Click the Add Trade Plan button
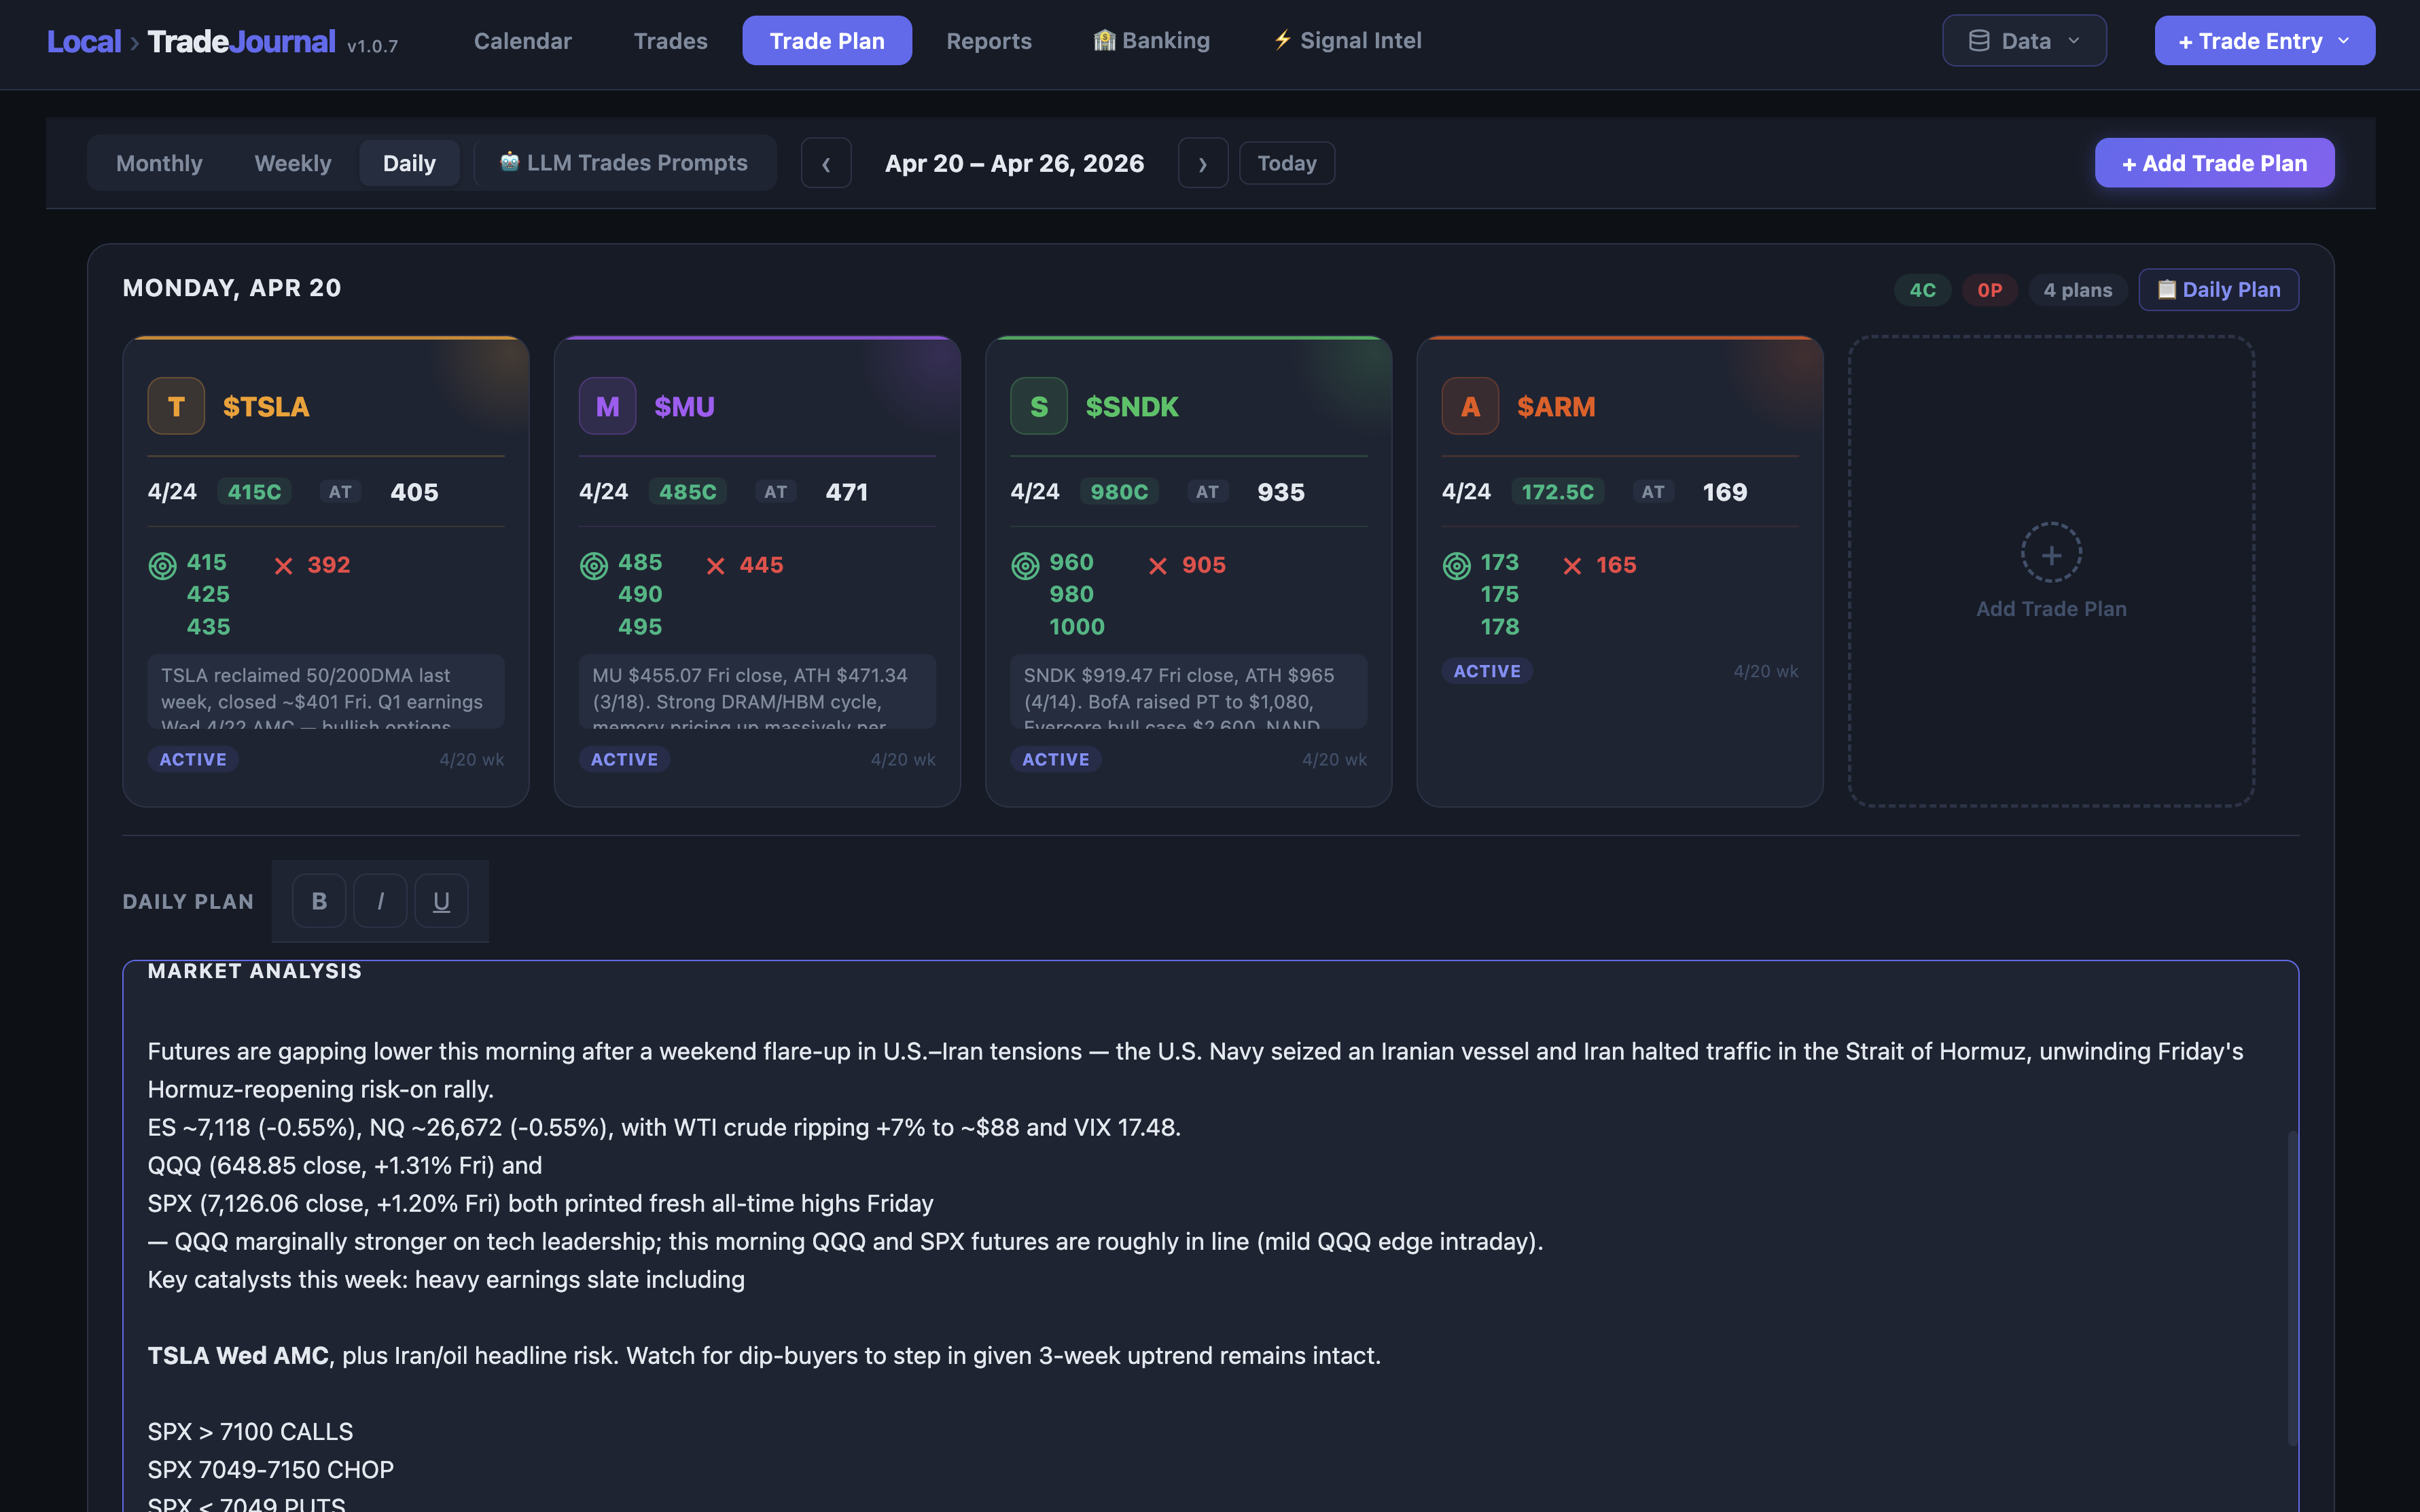Image resolution: width=2420 pixels, height=1512 pixels. click(2214, 162)
